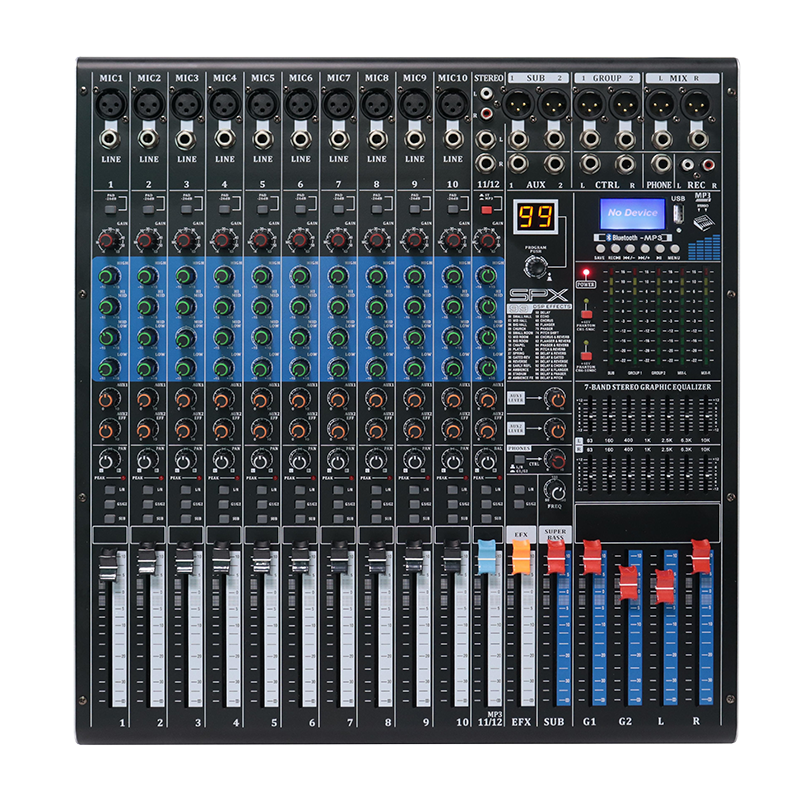The image size is (800, 800).
Task: Toggle the top red phantom power switch
Action: pyautogui.click(x=587, y=313)
